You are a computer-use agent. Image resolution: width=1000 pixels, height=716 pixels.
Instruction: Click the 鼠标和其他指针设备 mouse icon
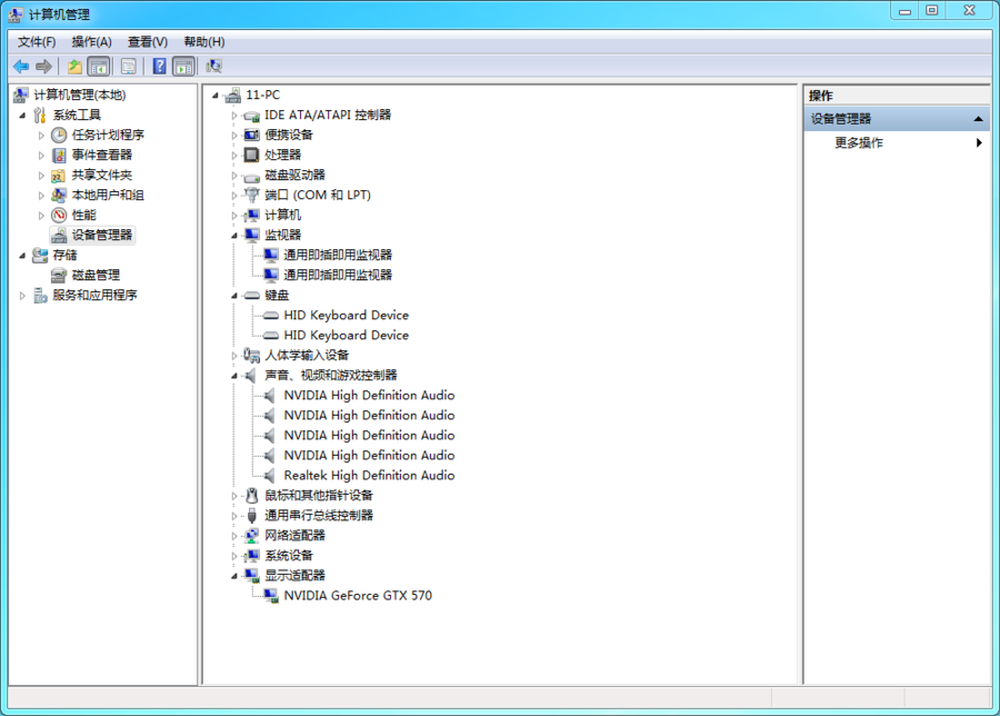[x=252, y=495]
